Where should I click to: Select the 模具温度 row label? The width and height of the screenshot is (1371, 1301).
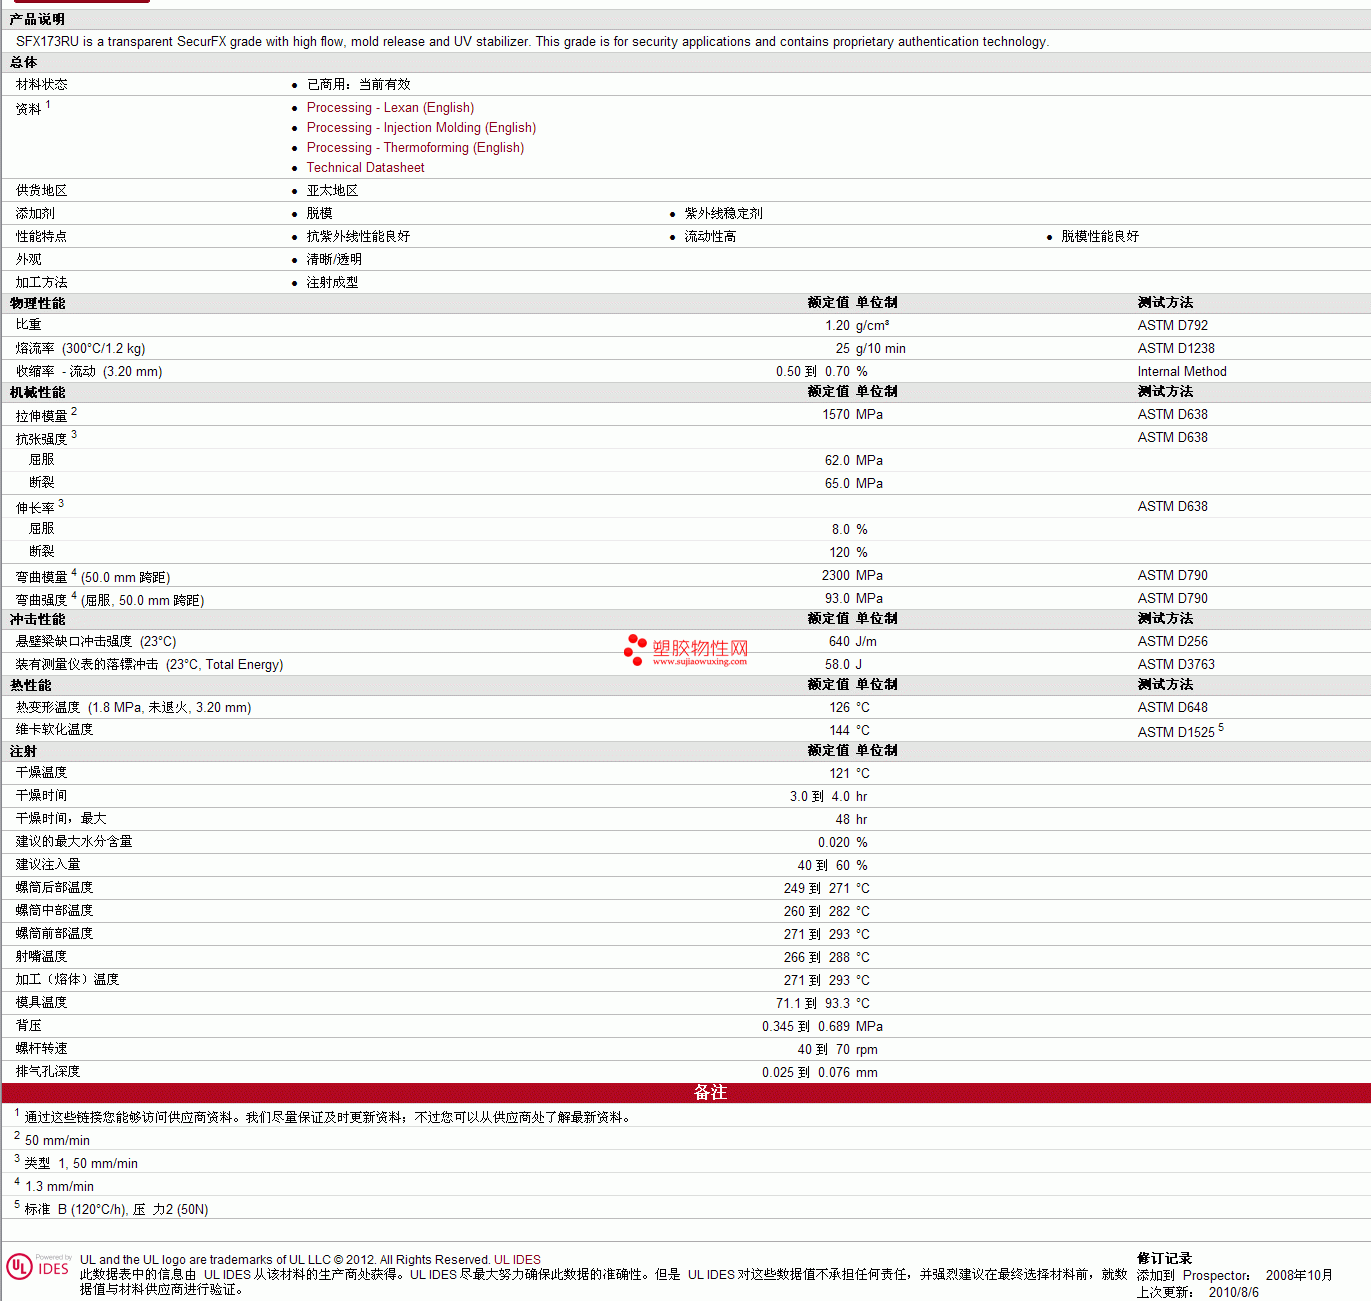point(42,1003)
